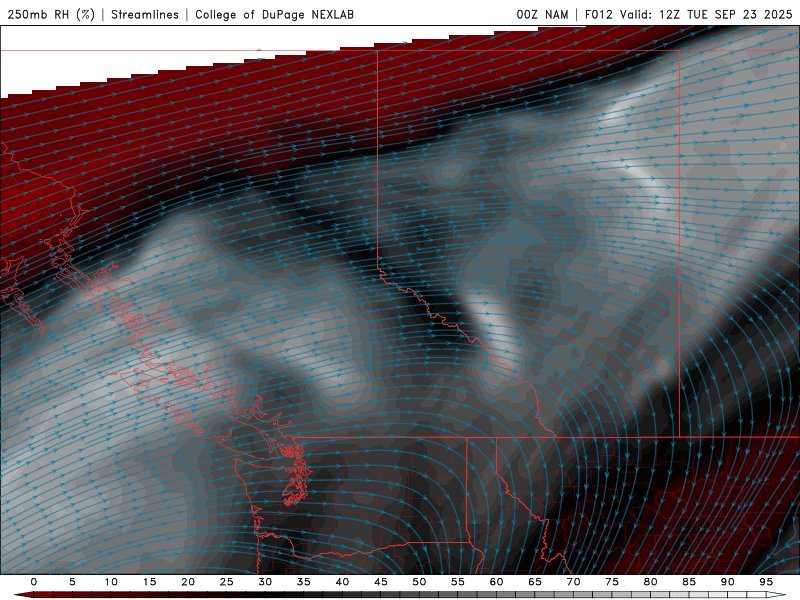
Task: Click the "0" color bar label
Action: point(34,582)
